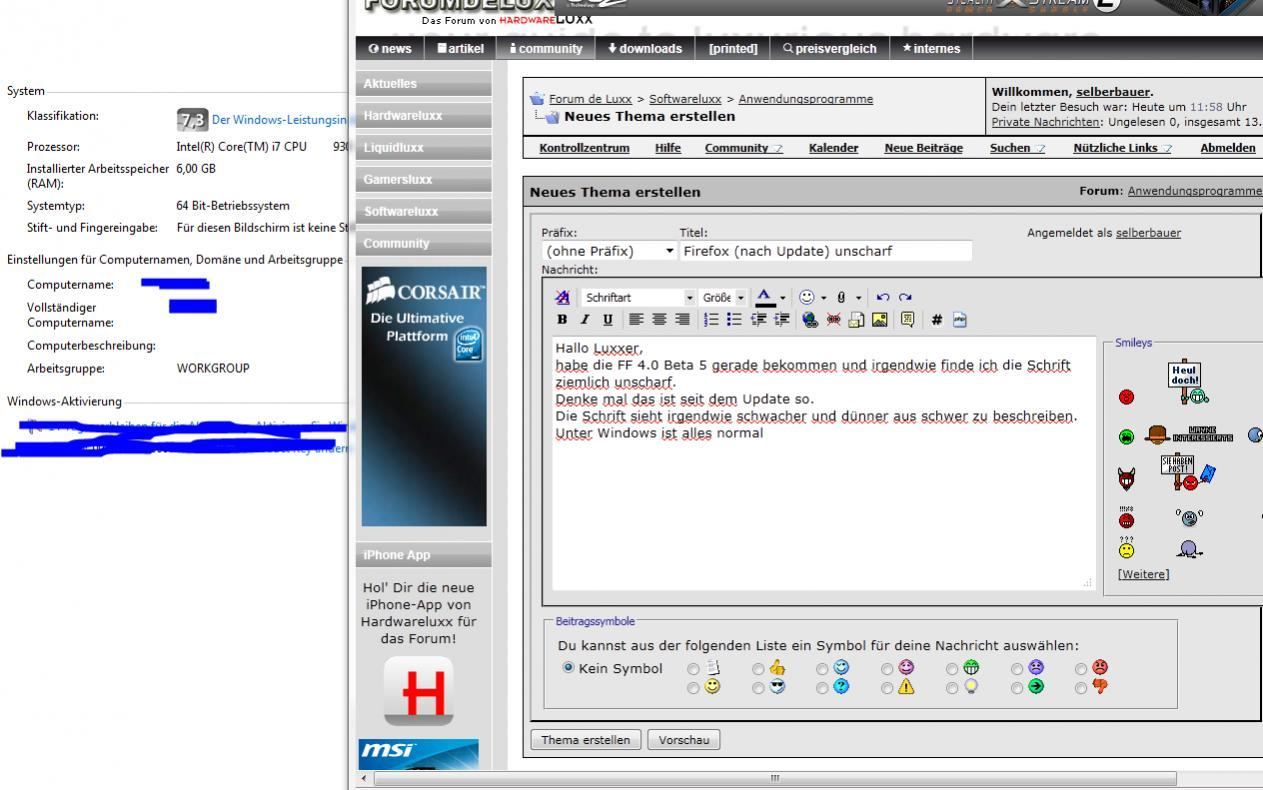Open the Präfix dropdown '(ohne Präfix)'
The height and width of the screenshot is (790, 1263).
tap(608, 251)
